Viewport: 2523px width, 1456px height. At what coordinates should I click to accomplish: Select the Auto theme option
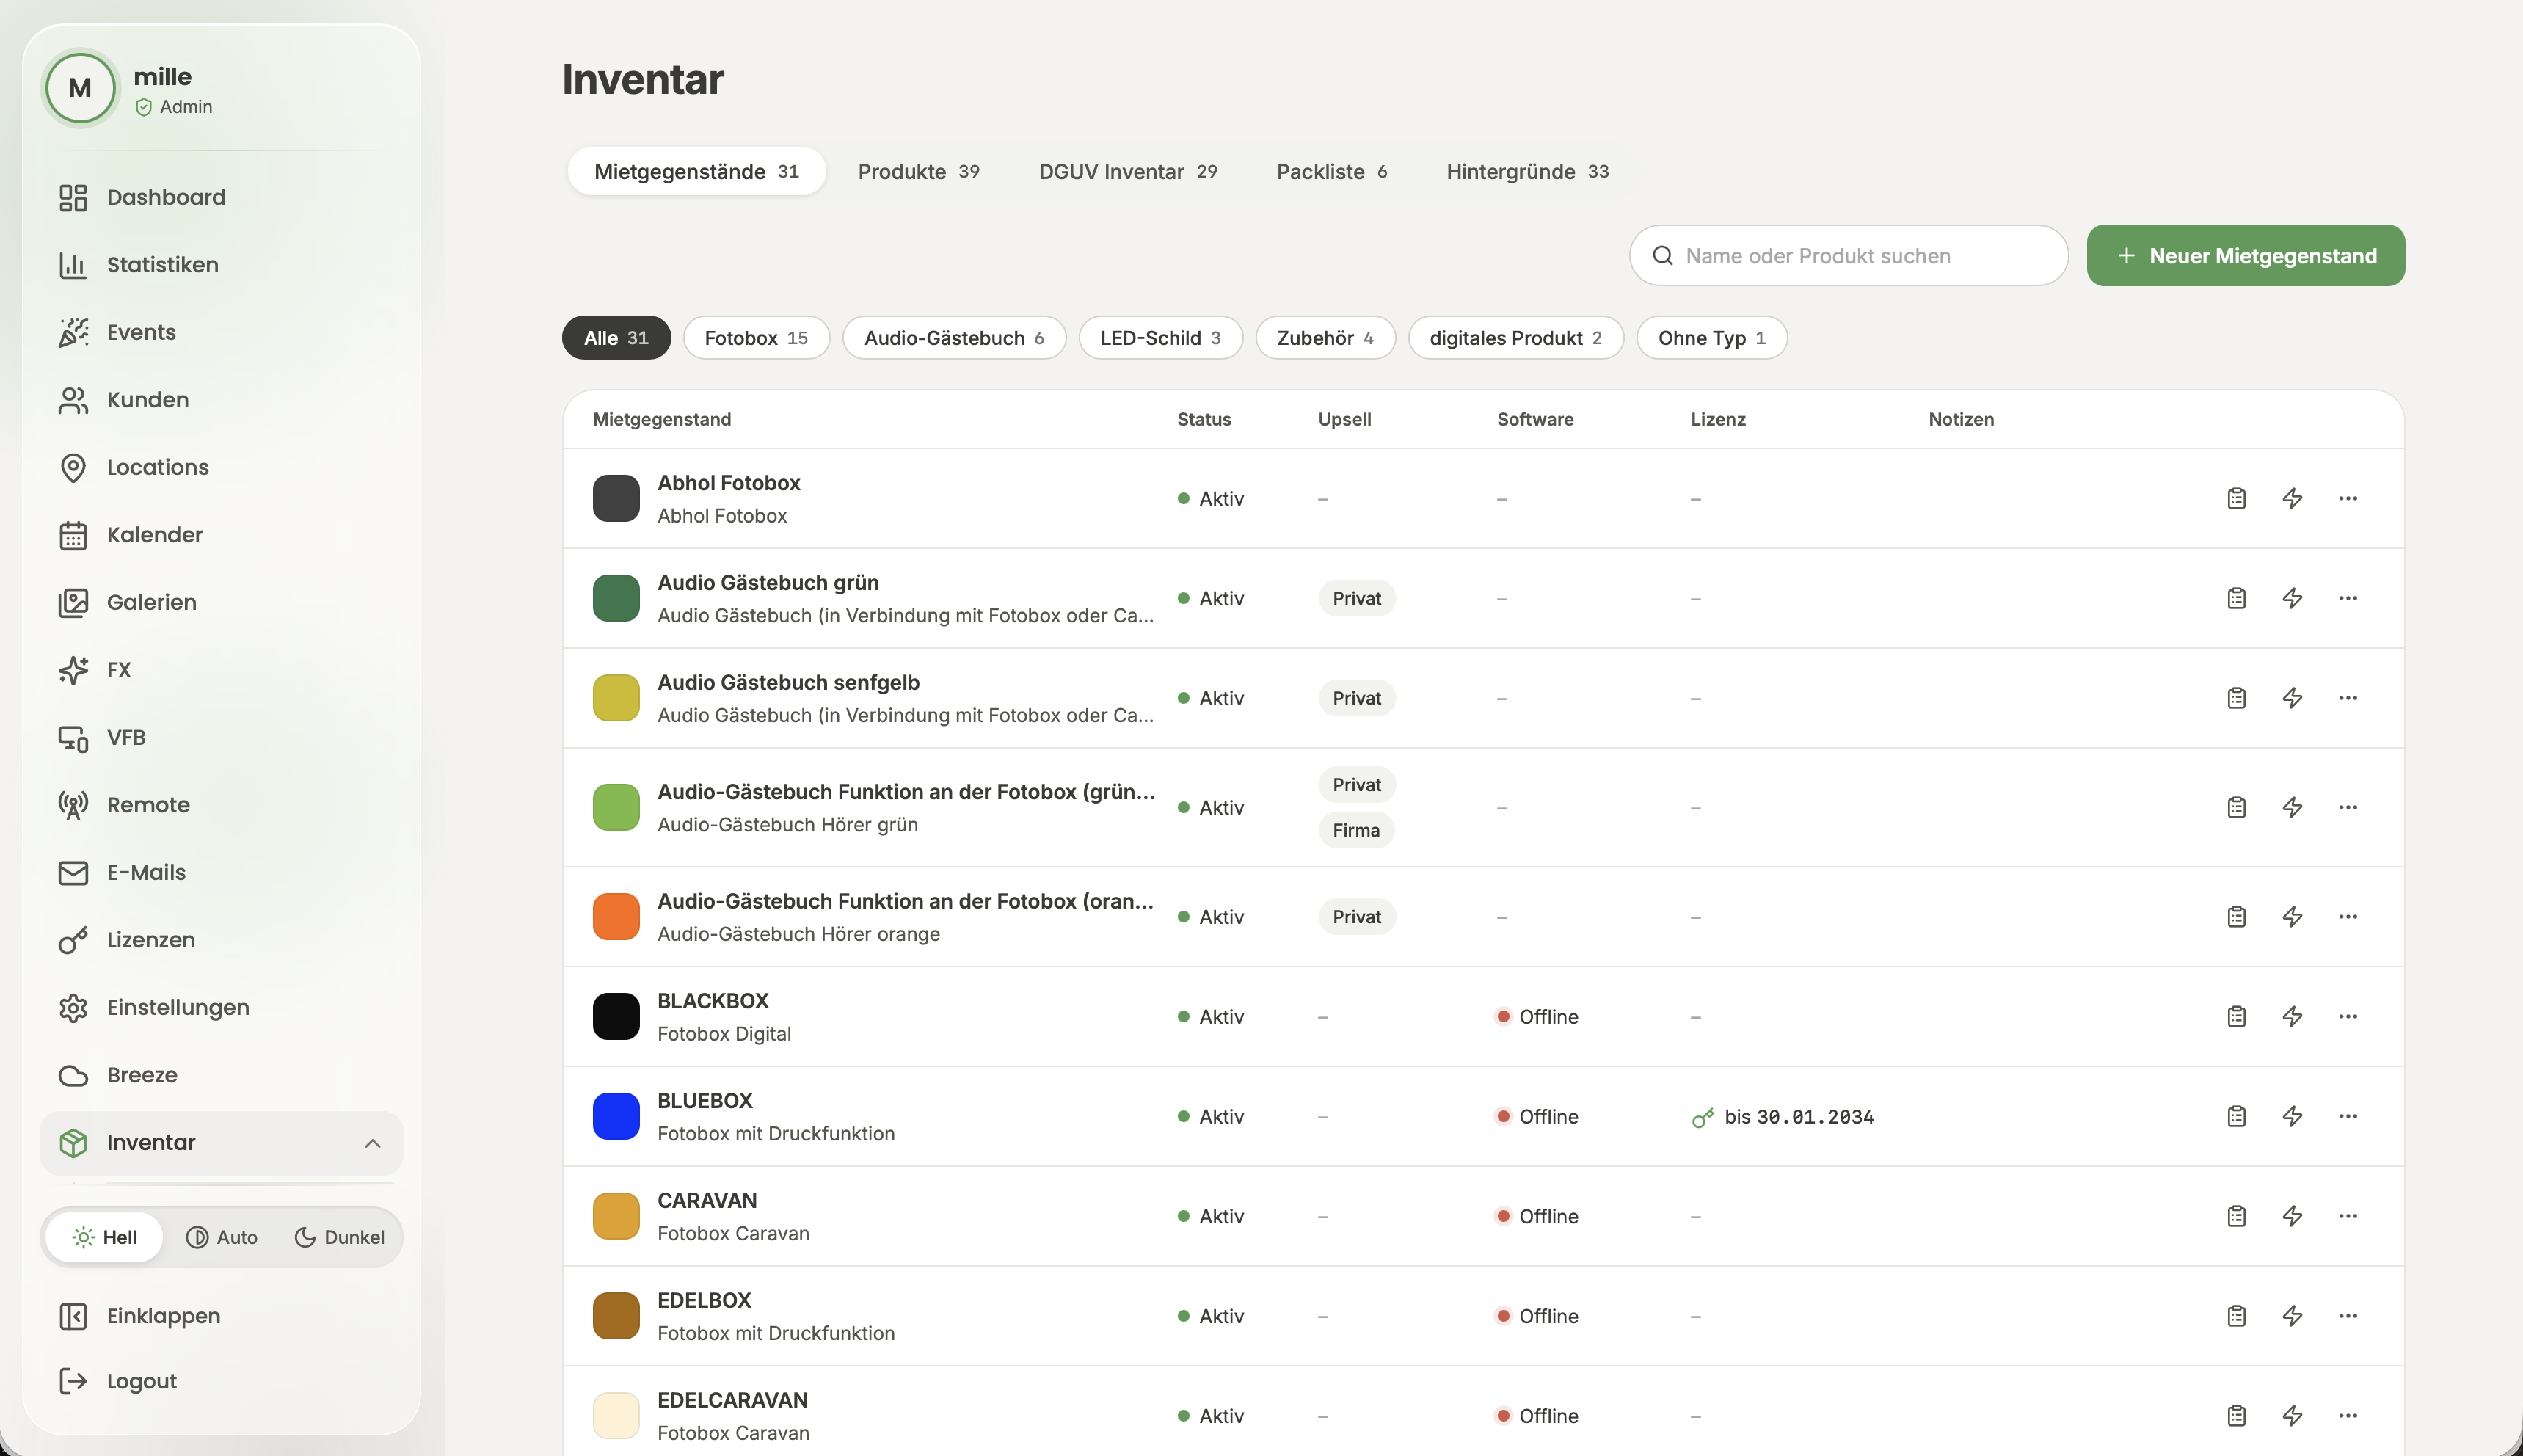[222, 1237]
